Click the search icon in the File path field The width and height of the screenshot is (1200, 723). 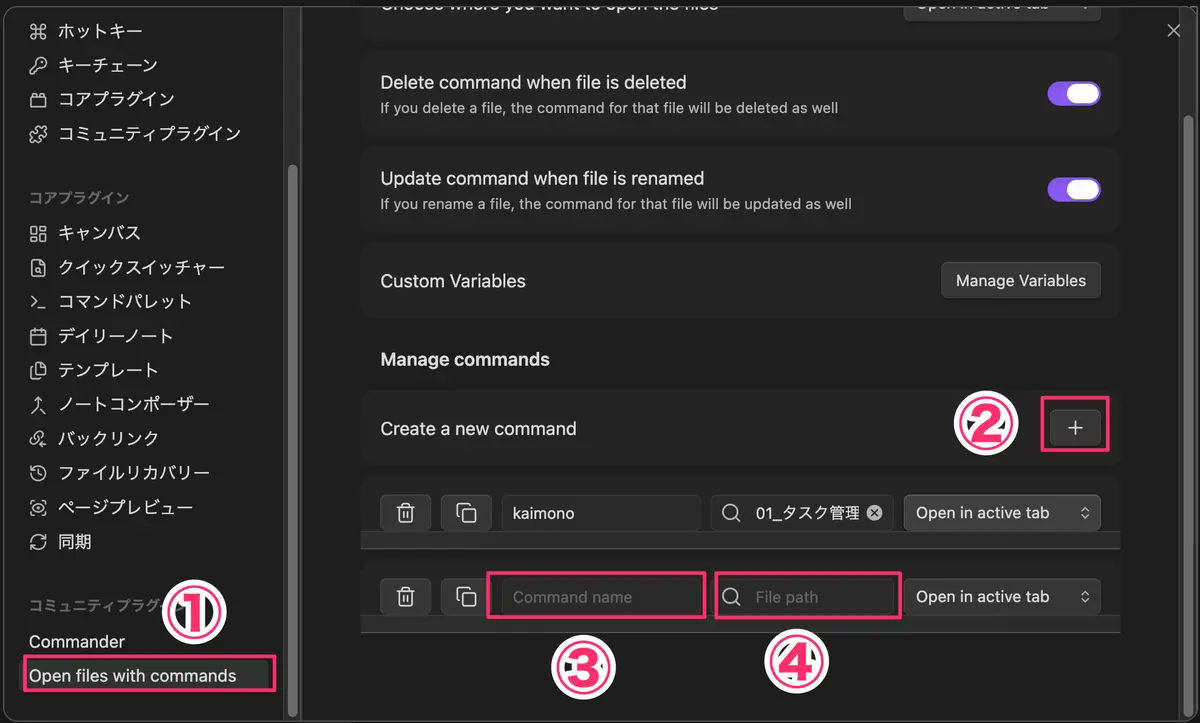(732, 597)
